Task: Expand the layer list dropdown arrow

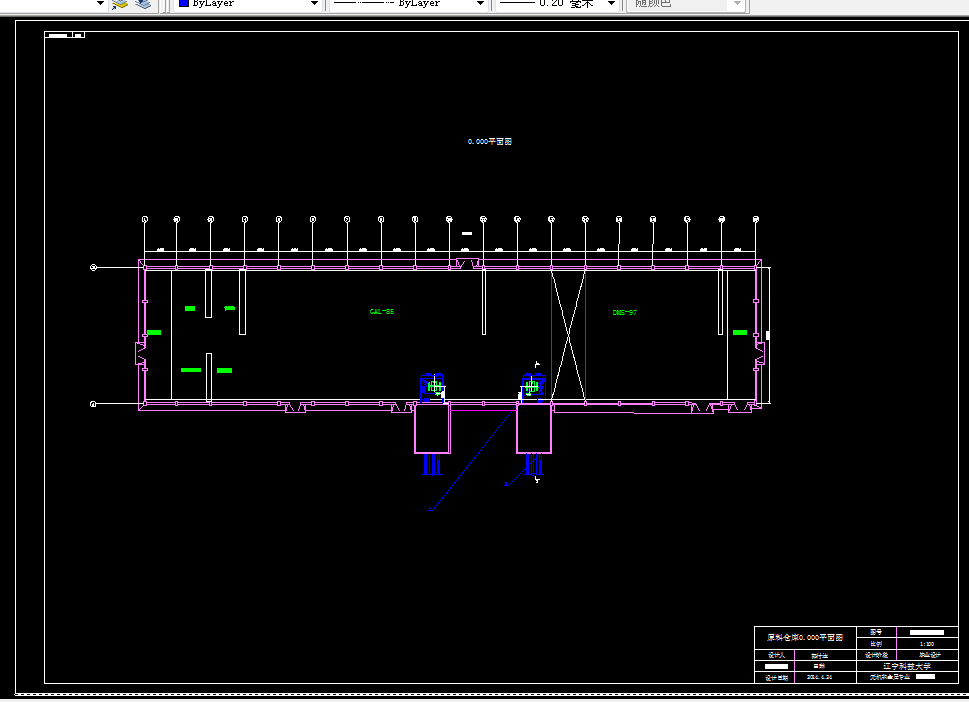Action: tap(101, 4)
